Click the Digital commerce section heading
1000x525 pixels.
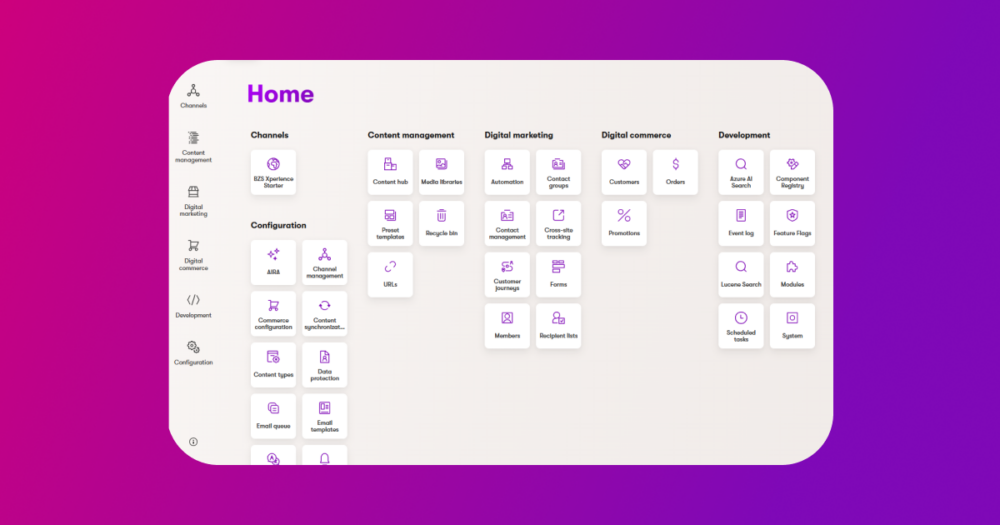click(636, 135)
